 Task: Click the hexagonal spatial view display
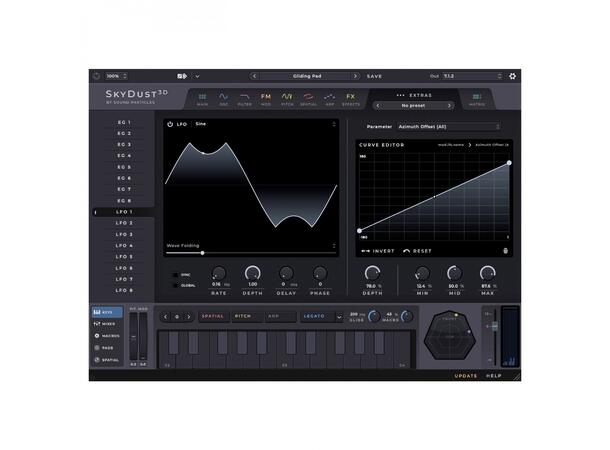(450, 335)
